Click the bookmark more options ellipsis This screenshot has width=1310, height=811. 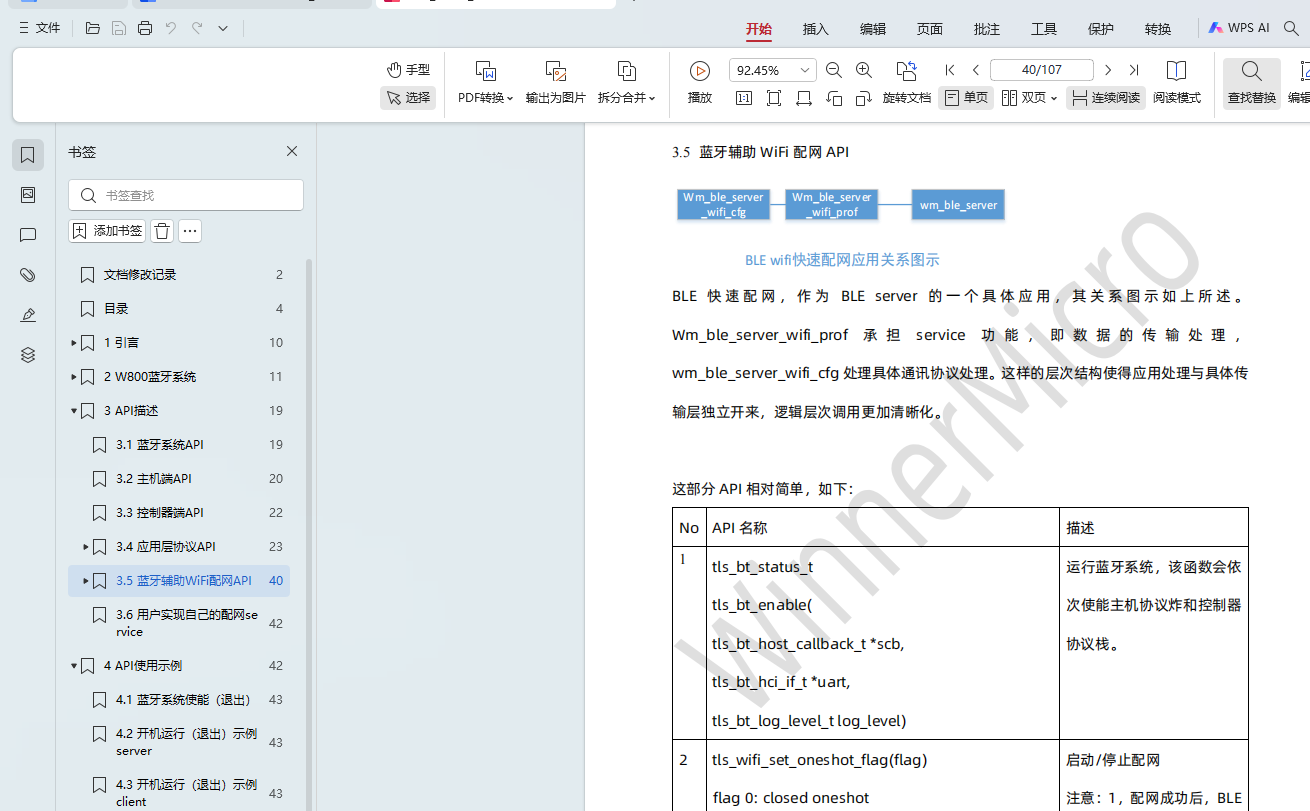click(x=190, y=231)
